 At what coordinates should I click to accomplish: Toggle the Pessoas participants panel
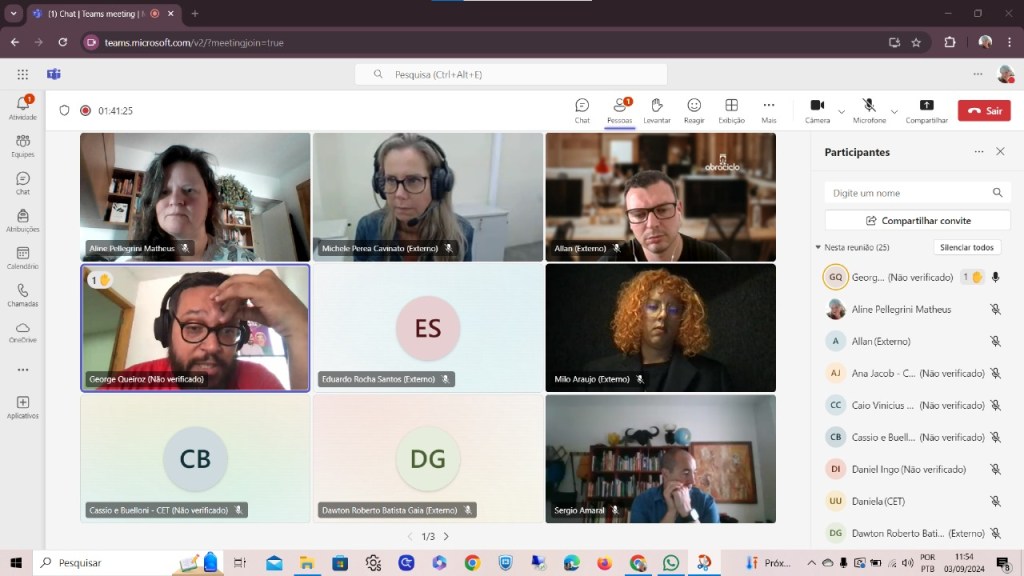[x=619, y=110]
